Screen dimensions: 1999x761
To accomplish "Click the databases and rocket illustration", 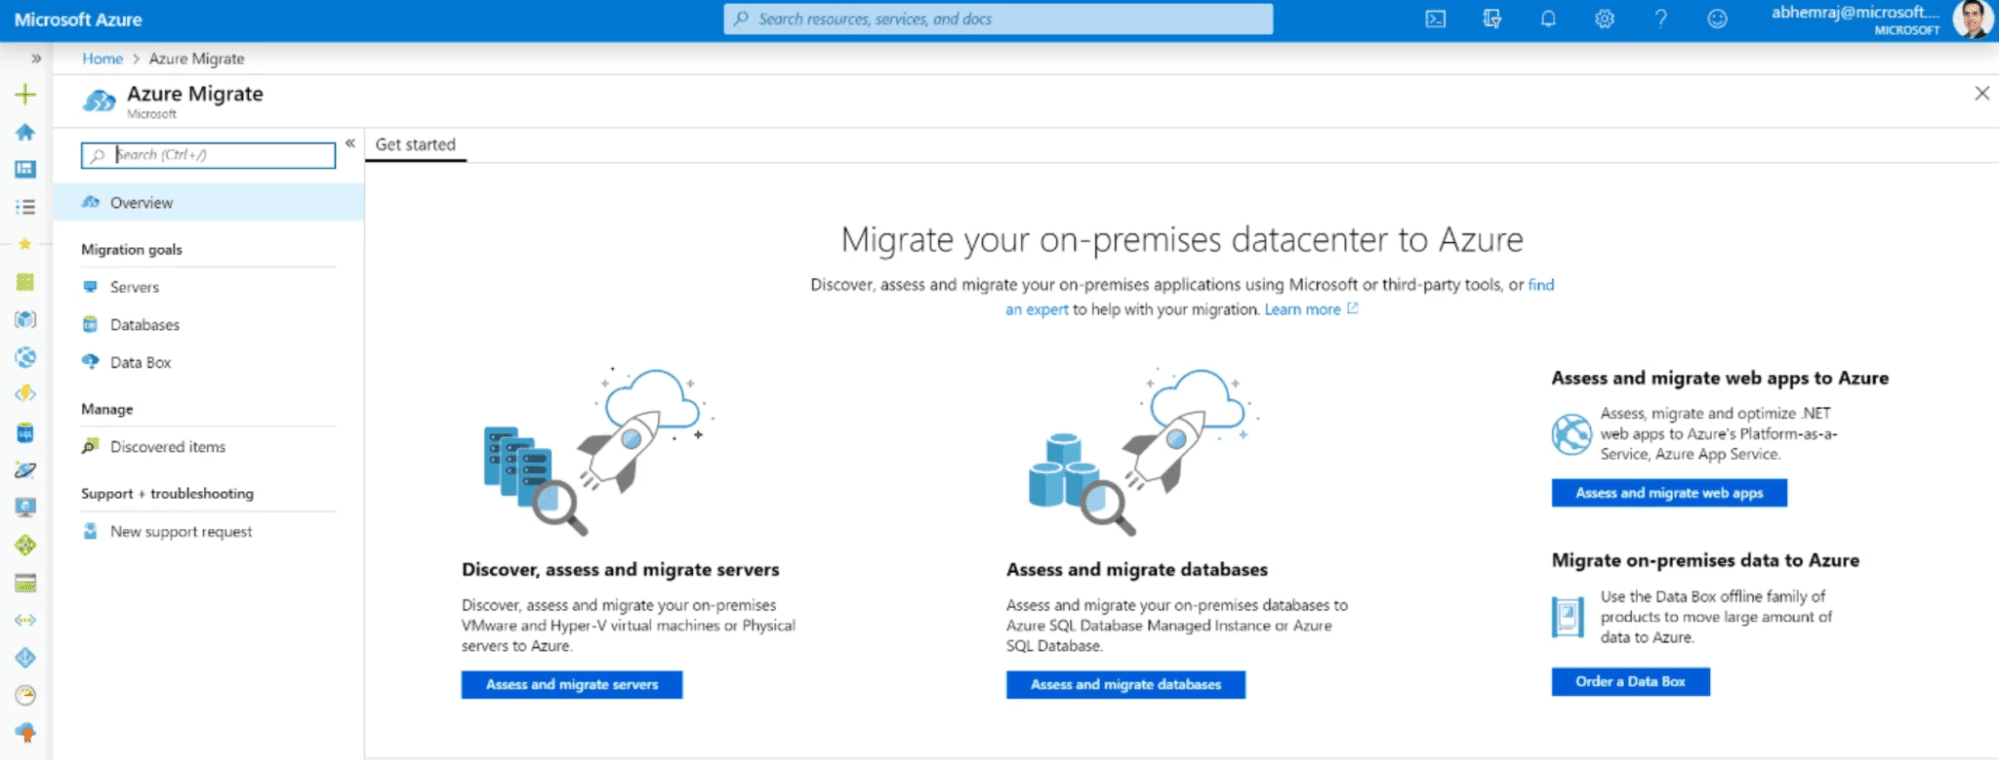I will [x=1144, y=451].
